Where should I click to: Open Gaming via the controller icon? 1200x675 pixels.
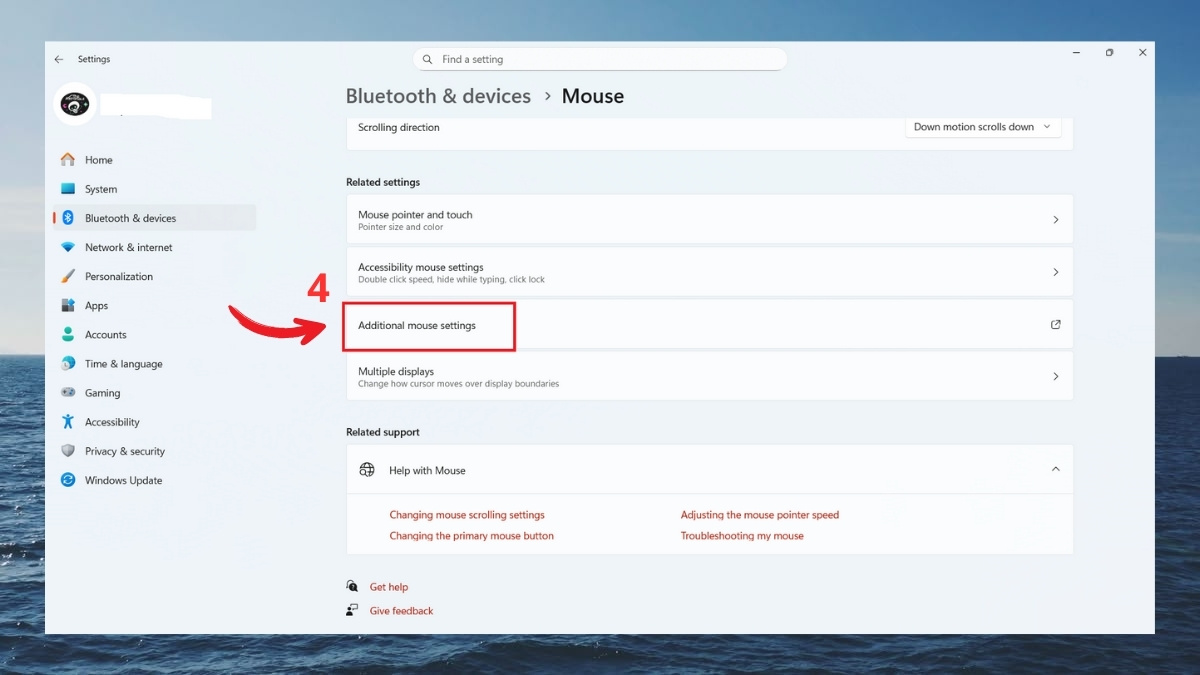pos(67,392)
